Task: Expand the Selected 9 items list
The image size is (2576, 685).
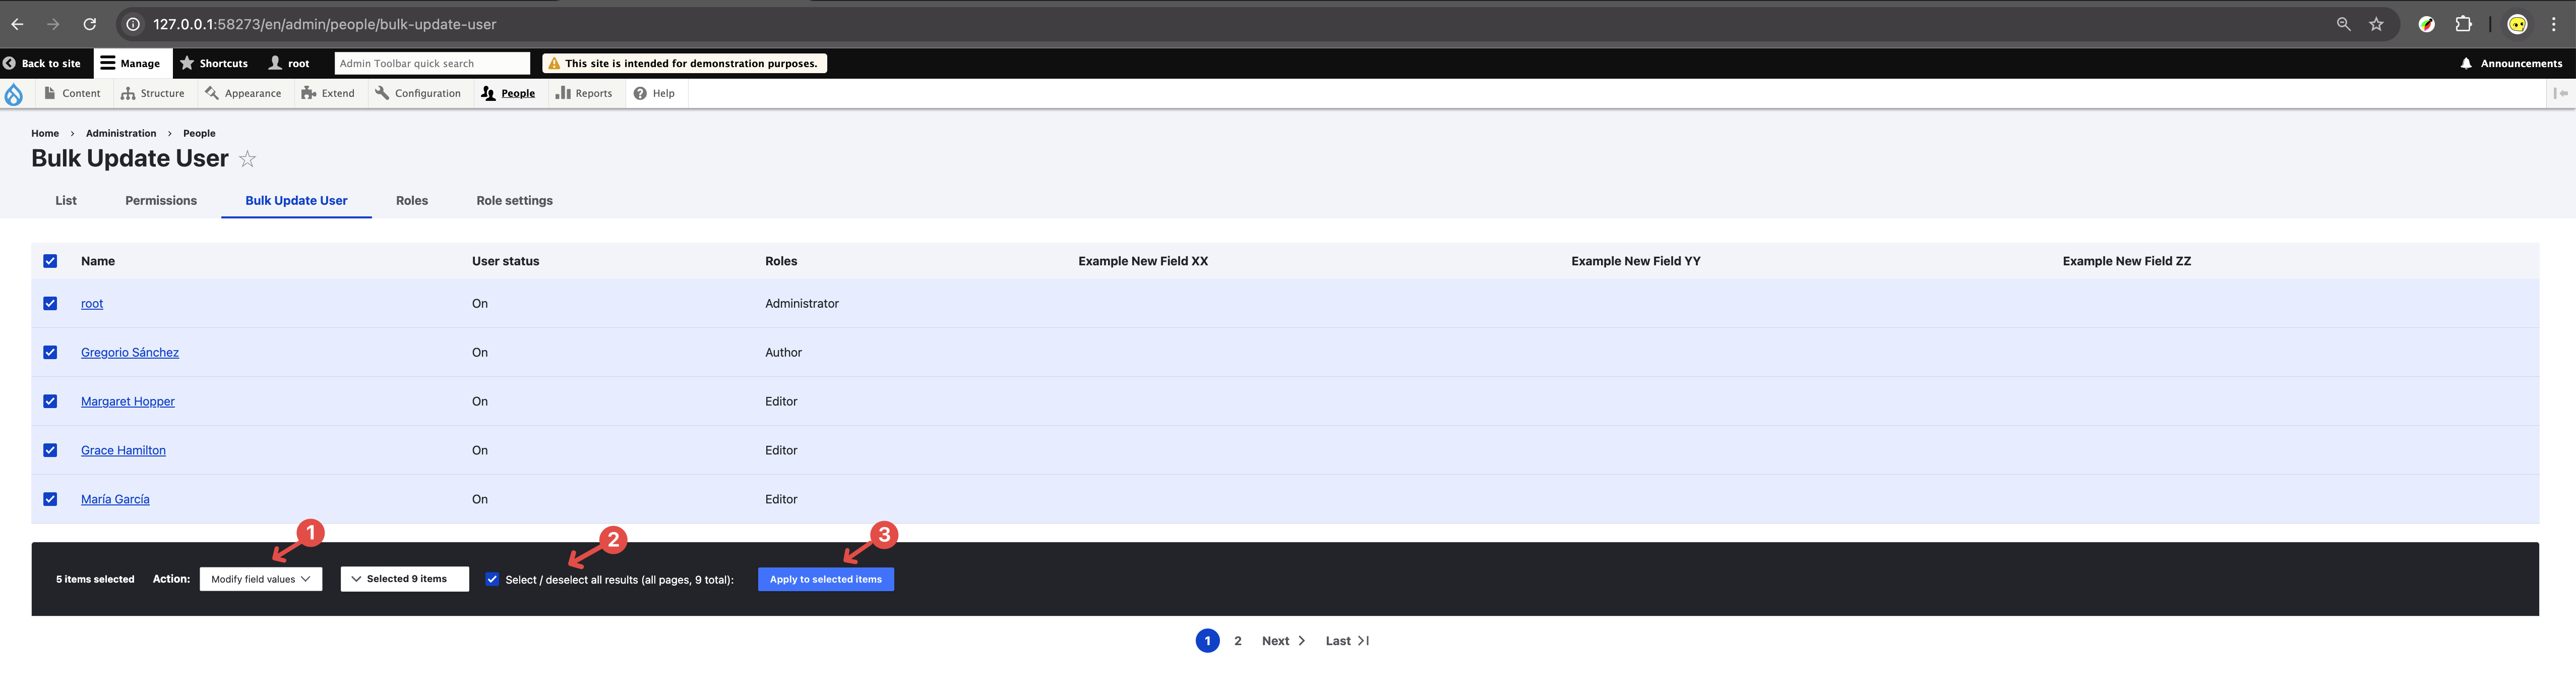Action: click(x=405, y=579)
